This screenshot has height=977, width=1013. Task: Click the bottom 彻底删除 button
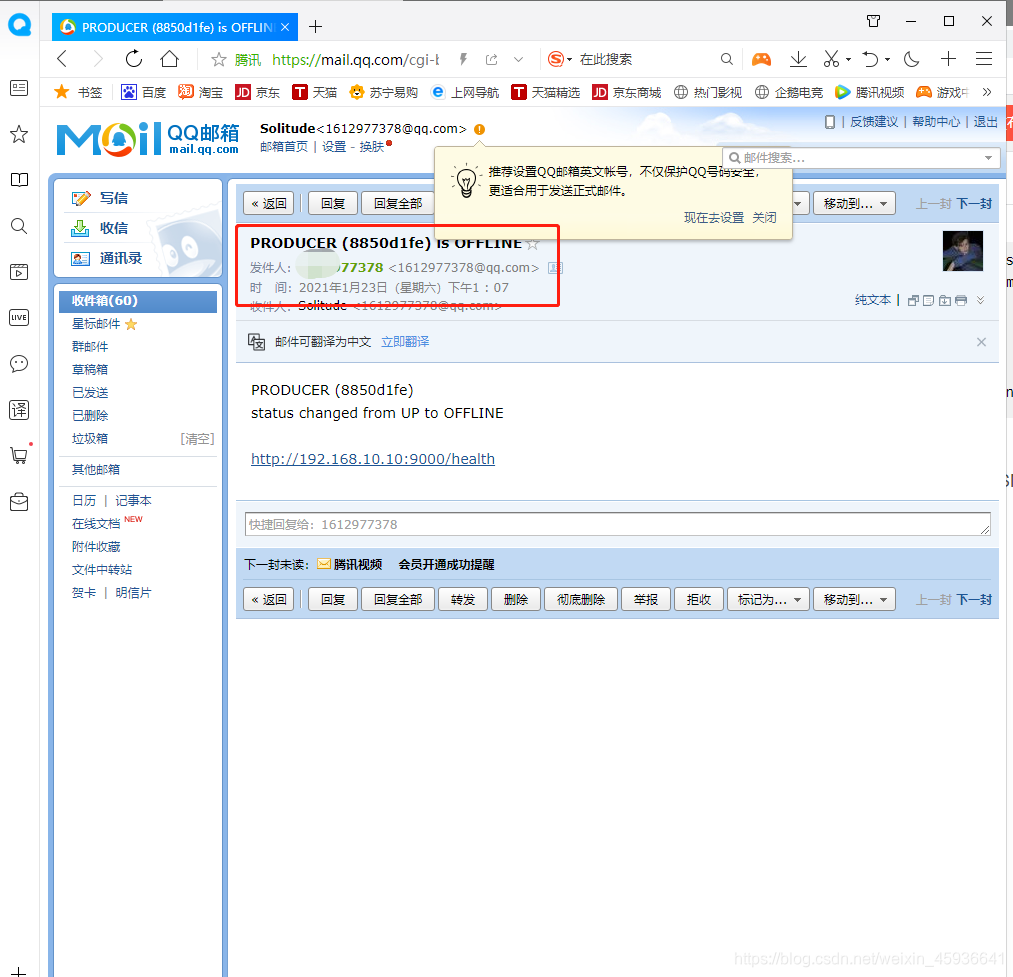click(581, 600)
